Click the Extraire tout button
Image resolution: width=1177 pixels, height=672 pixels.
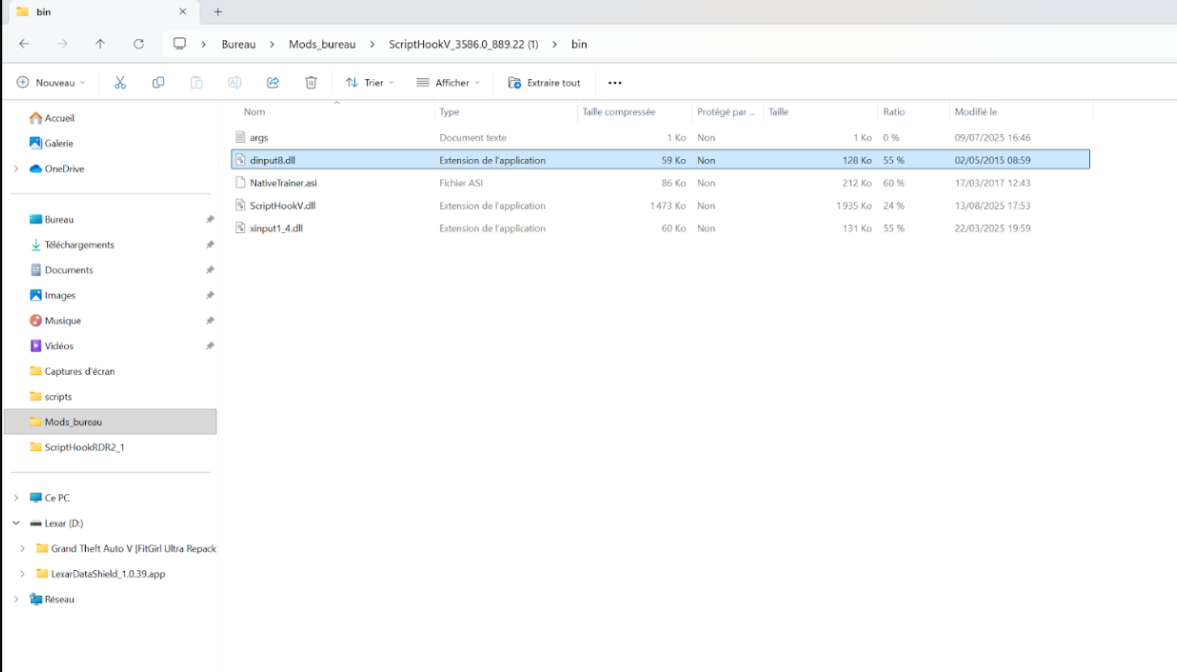544,83
